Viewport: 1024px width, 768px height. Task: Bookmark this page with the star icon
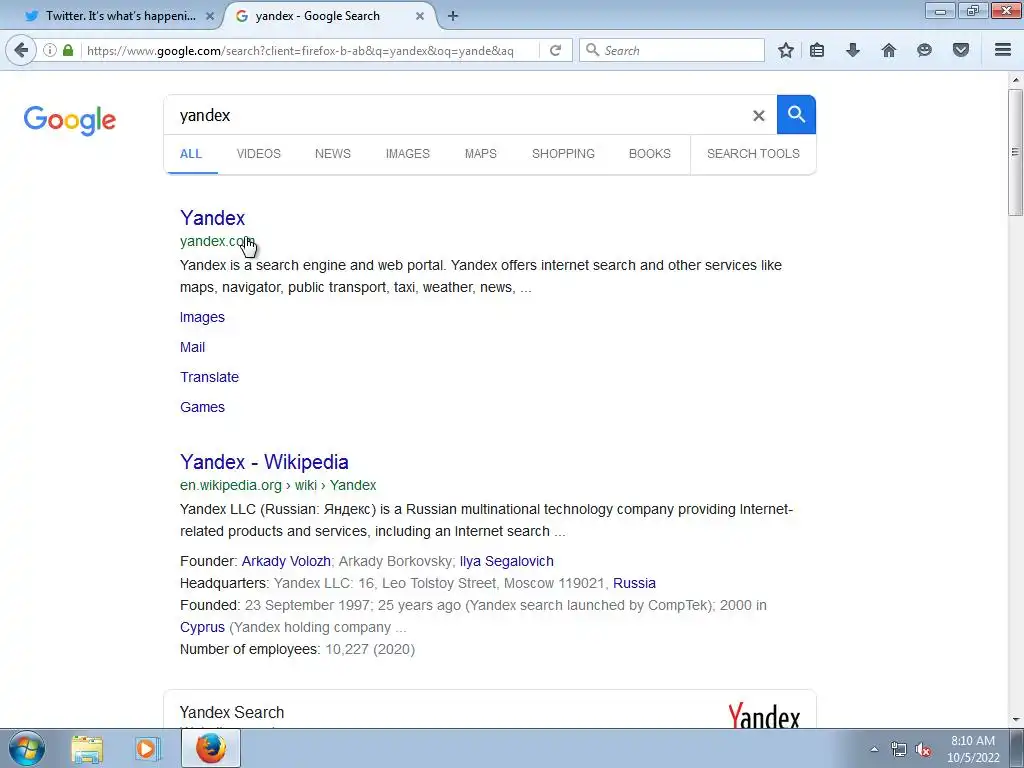(x=786, y=50)
